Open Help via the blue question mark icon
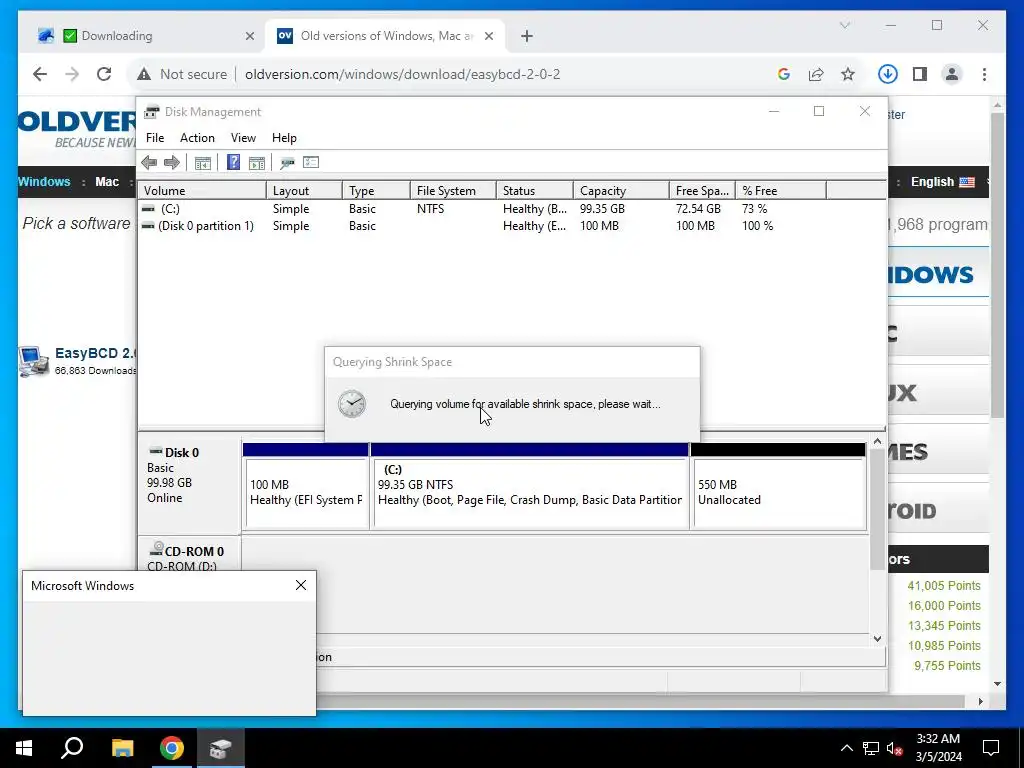This screenshot has width=1024, height=768. 233,163
